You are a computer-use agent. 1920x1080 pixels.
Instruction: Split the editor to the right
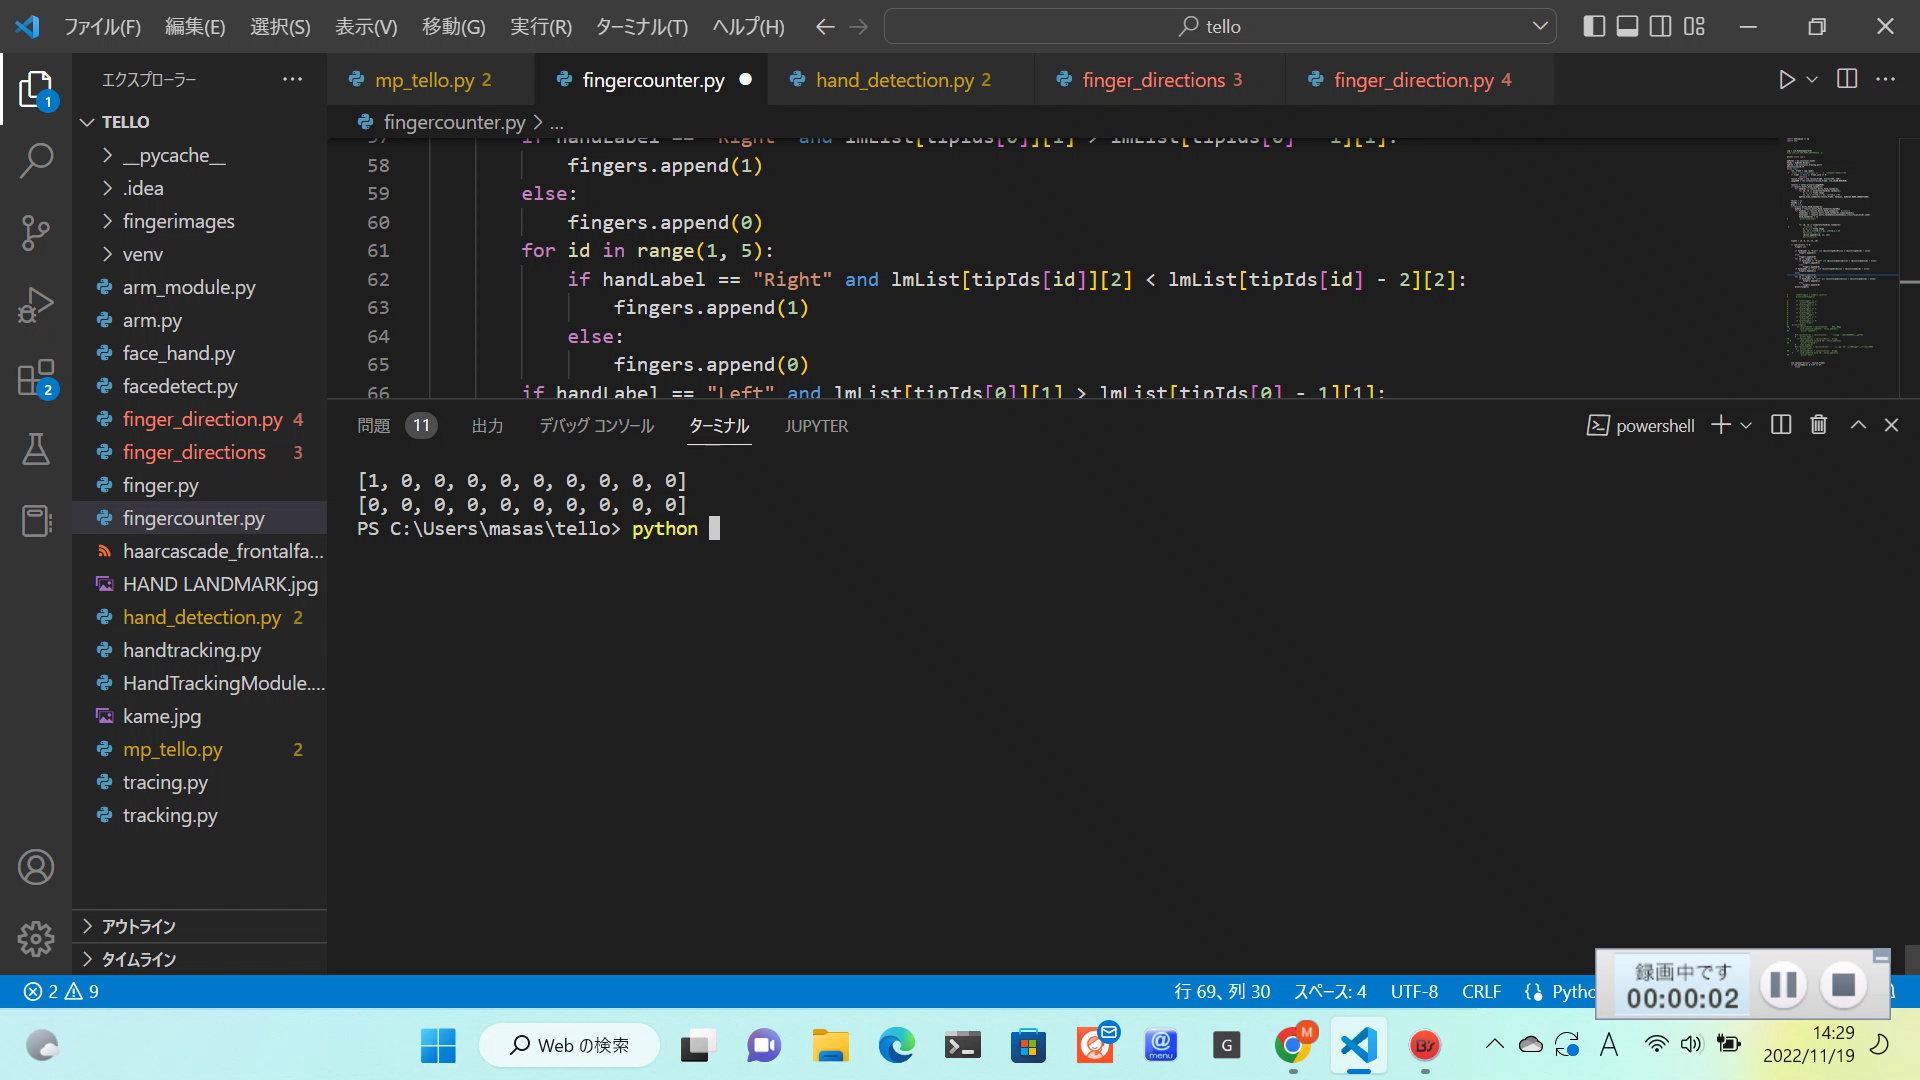[1847, 79]
